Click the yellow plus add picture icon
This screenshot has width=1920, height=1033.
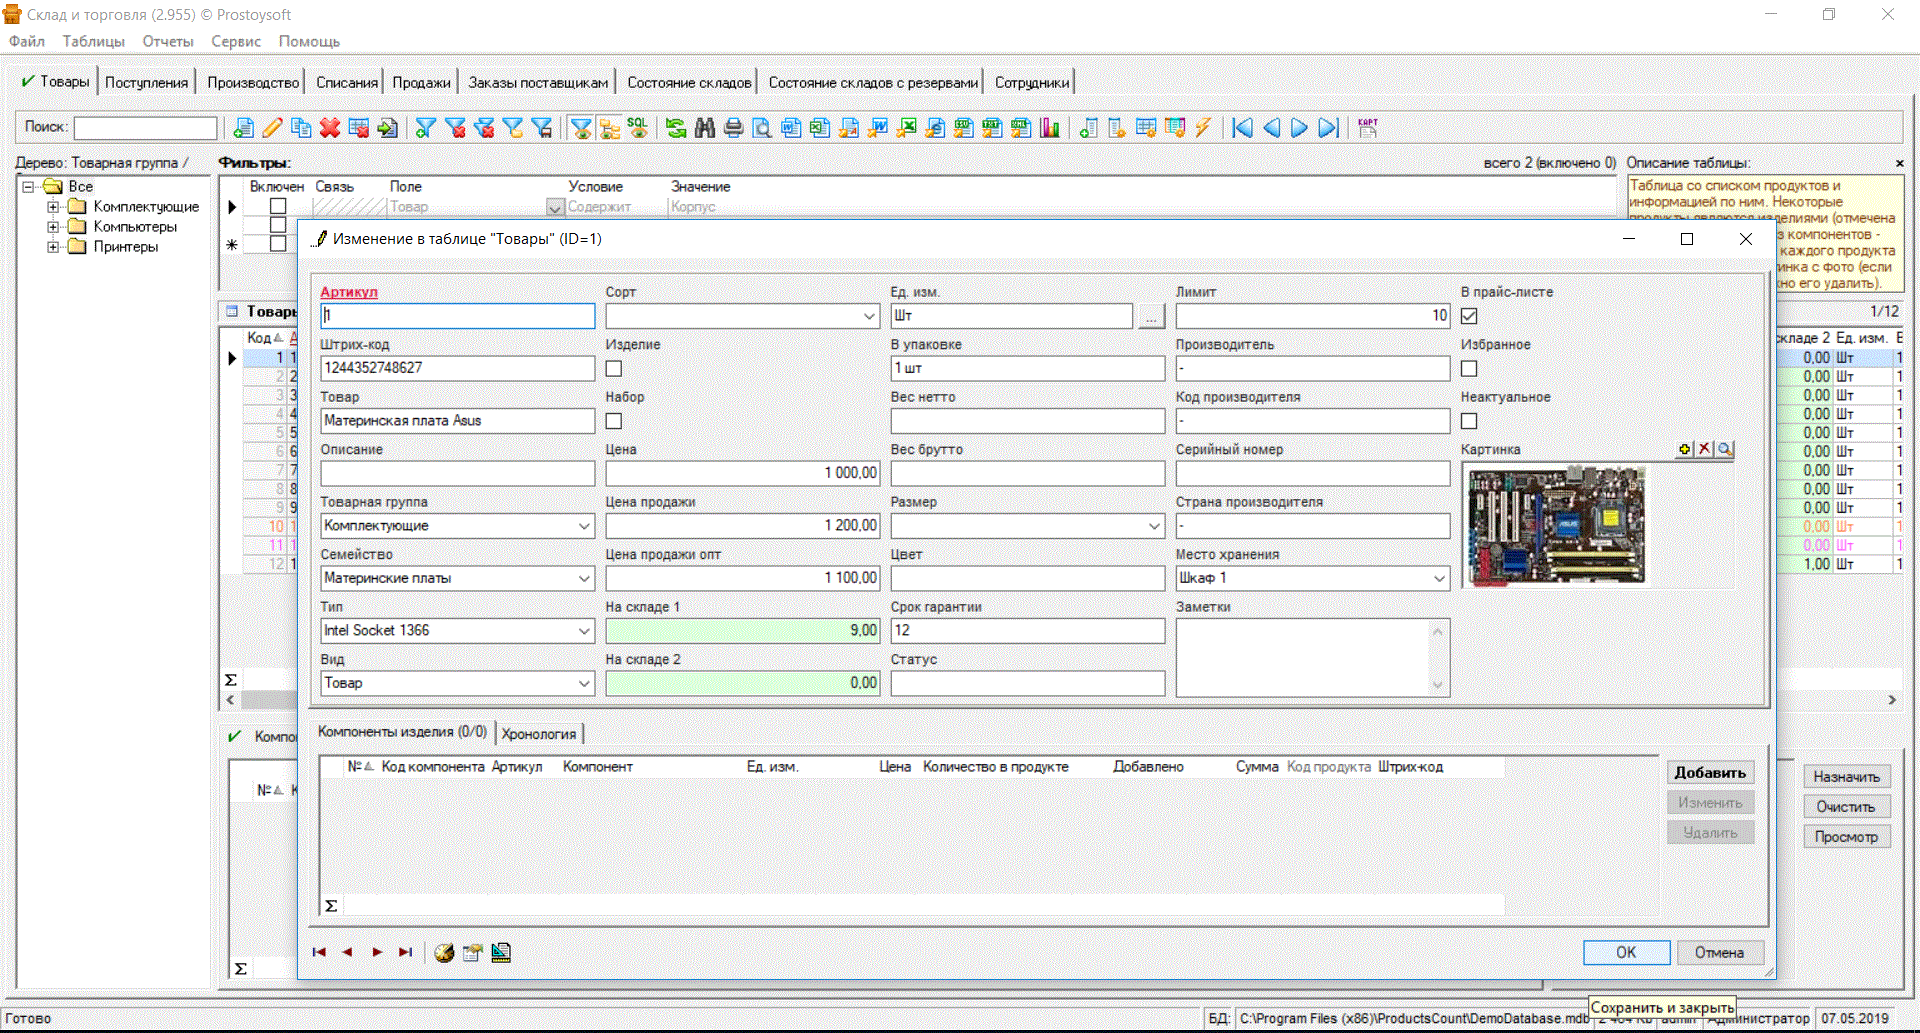point(1685,449)
